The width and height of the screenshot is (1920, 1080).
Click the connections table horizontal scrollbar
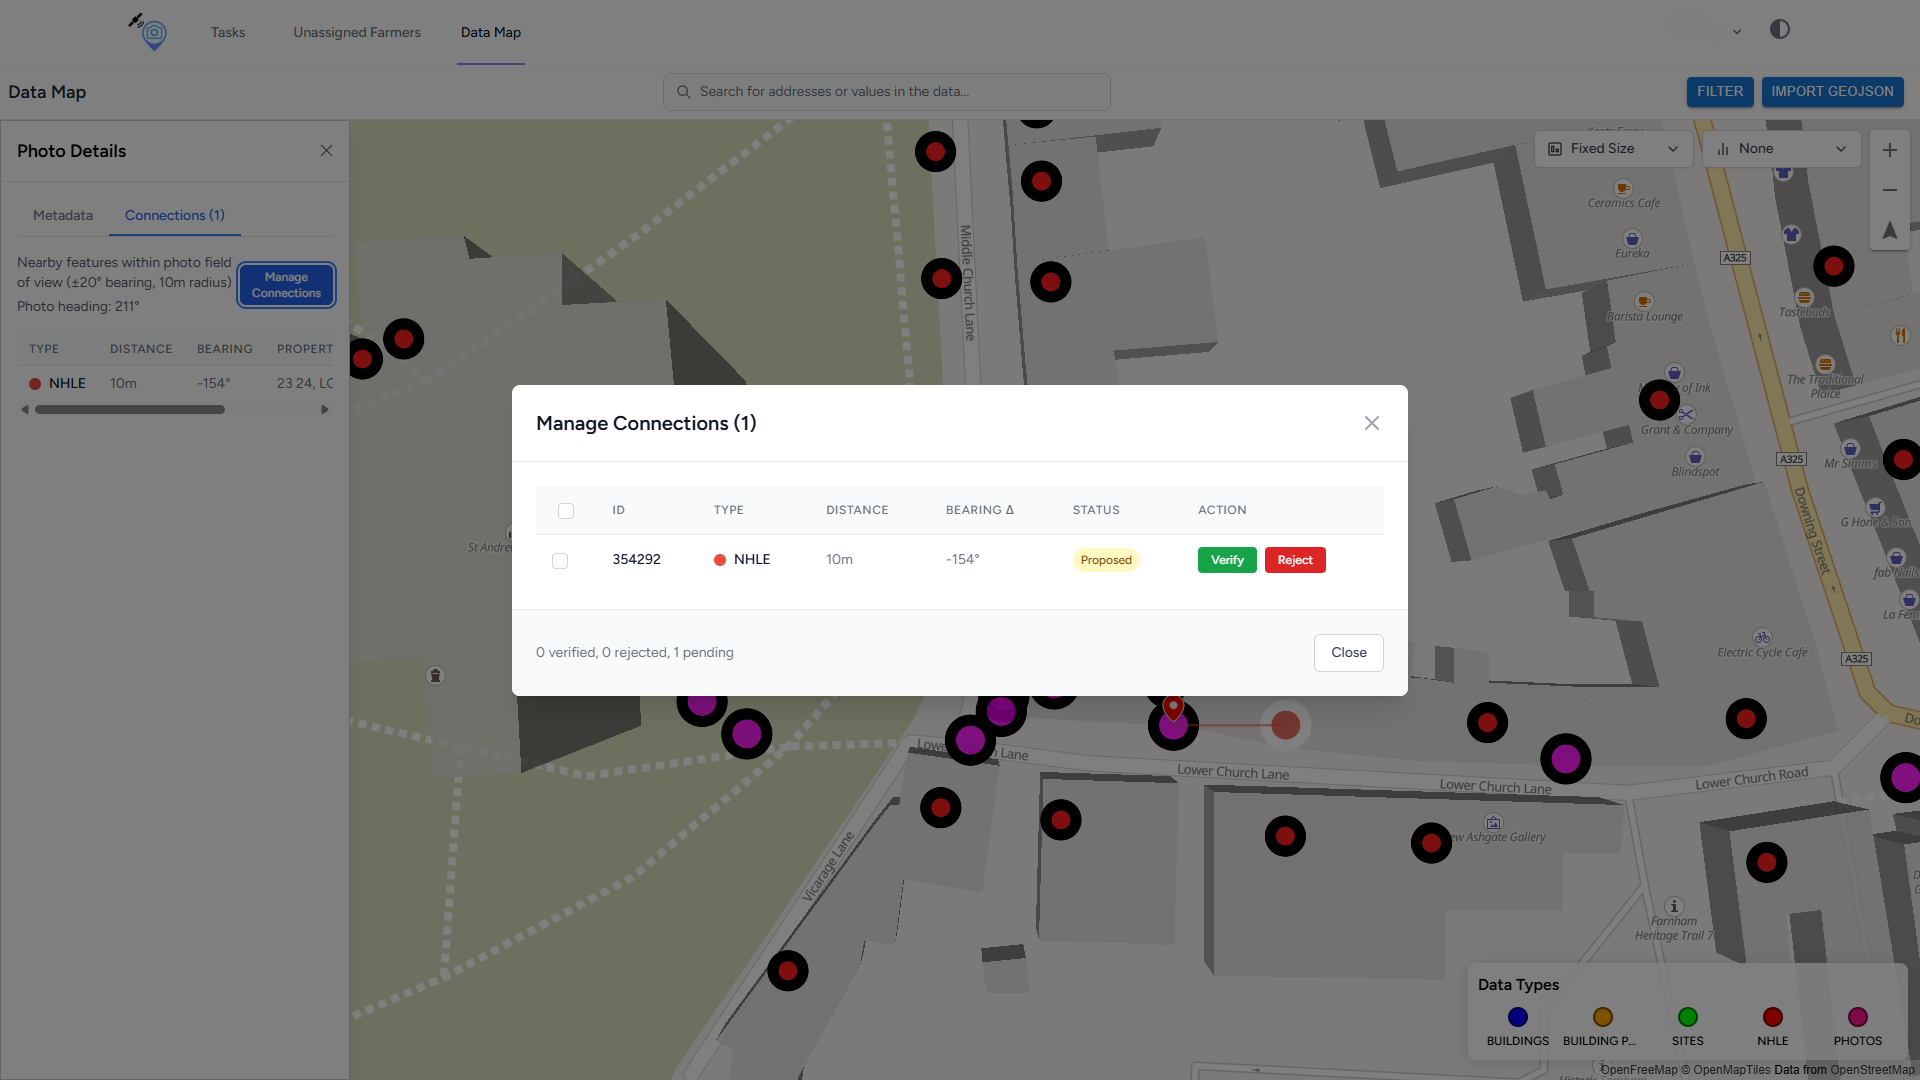tap(130, 410)
